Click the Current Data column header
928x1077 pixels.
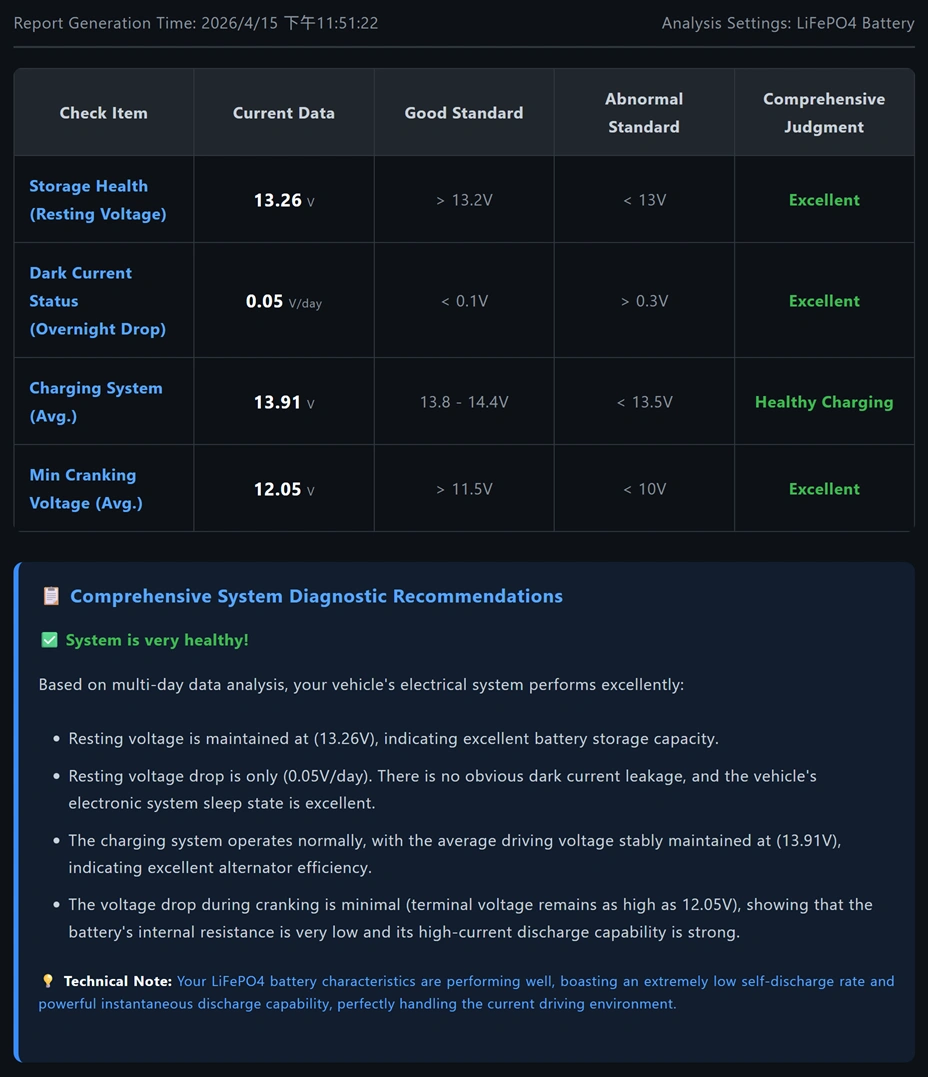[284, 113]
